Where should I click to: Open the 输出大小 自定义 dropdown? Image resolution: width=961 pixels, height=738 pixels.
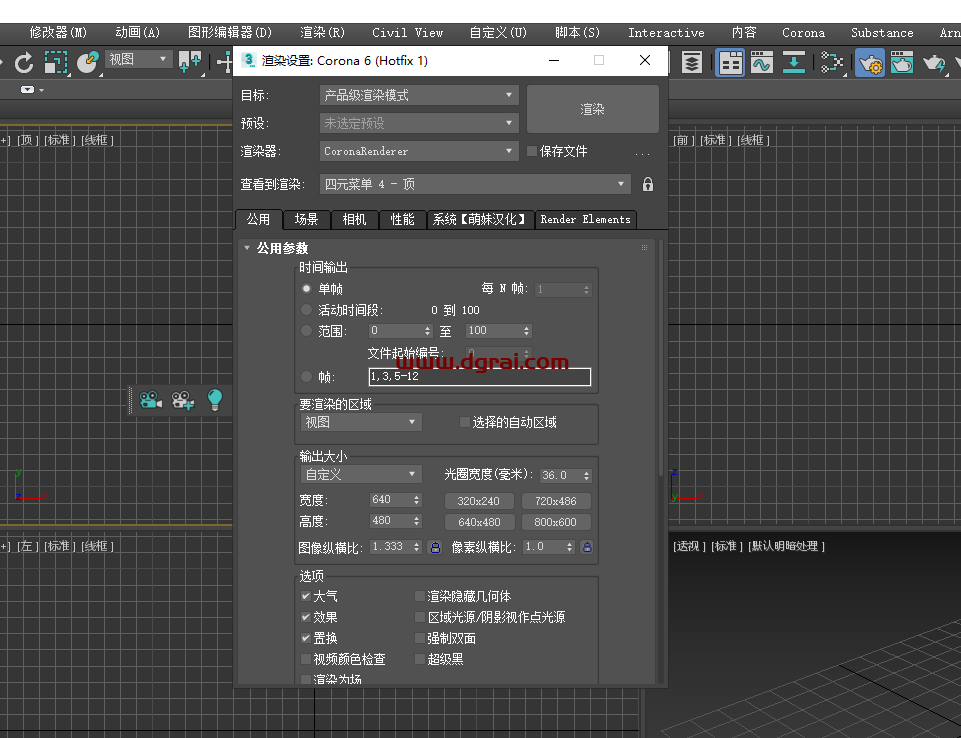(361, 474)
